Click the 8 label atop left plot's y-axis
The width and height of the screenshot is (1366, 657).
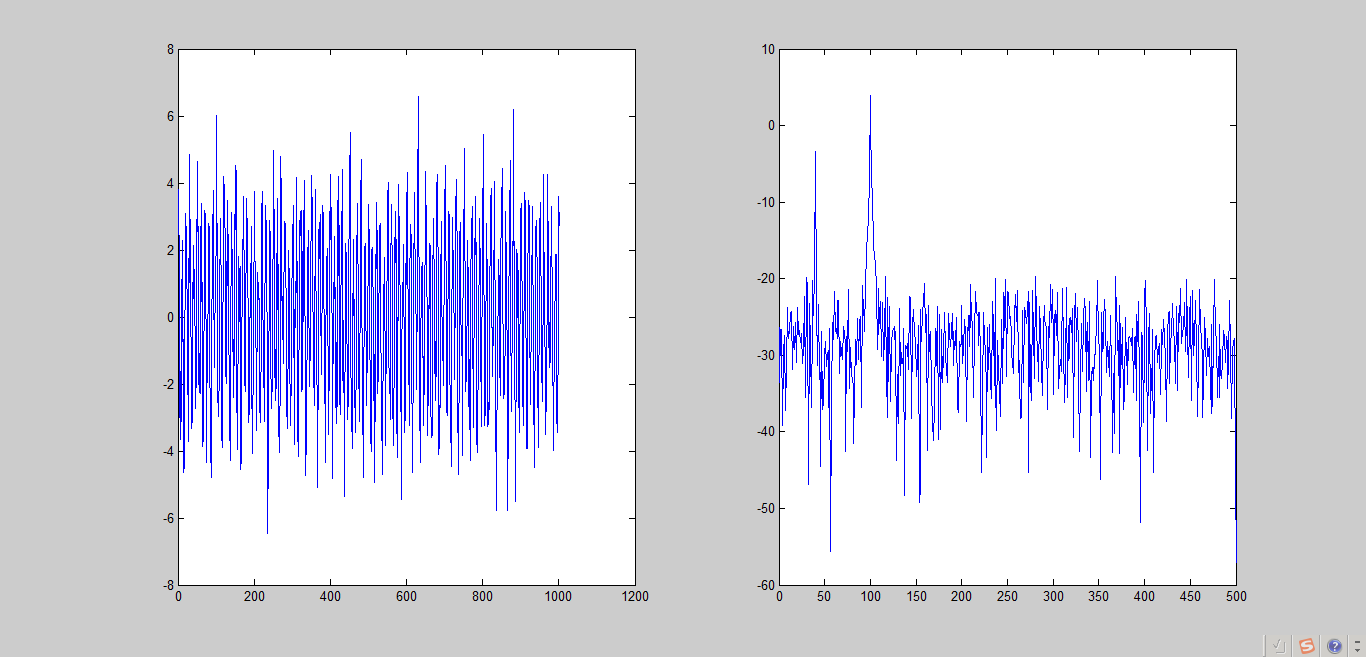(170, 49)
